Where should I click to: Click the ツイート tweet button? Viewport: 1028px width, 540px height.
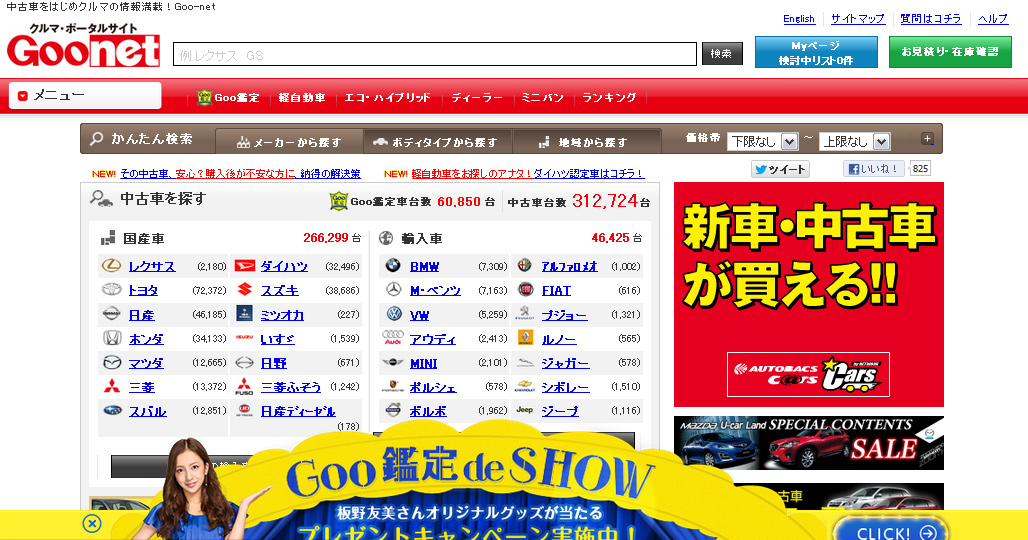pyautogui.click(x=780, y=169)
